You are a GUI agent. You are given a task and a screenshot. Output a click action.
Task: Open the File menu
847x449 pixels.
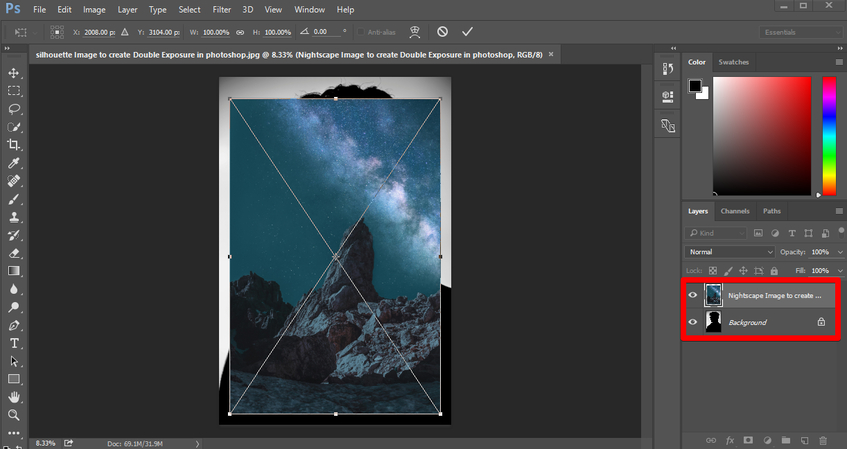[39, 10]
